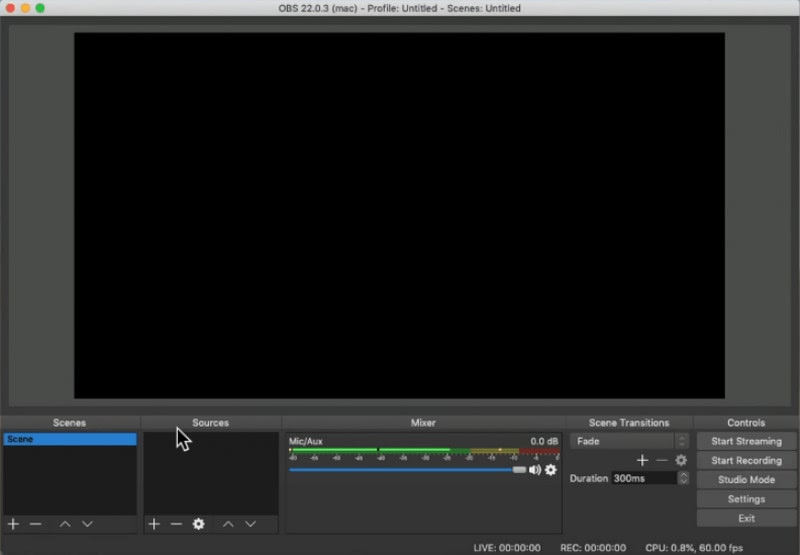800x555 pixels.
Task: Open transition properties gear icon
Action: pos(681,460)
